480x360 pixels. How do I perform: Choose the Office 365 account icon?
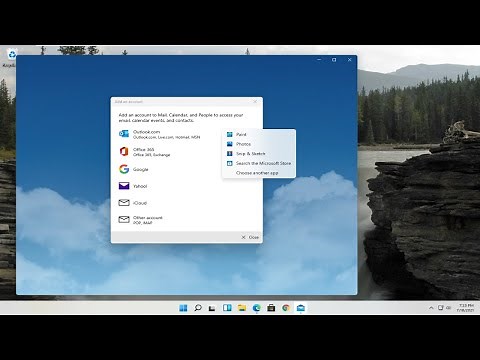(x=124, y=152)
